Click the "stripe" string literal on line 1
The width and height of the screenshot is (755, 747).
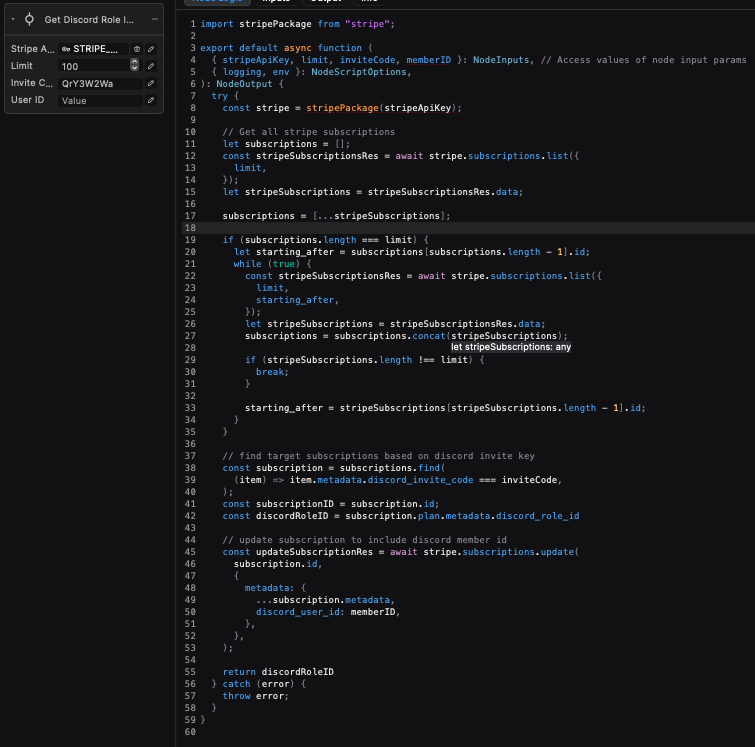pos(368,24)
